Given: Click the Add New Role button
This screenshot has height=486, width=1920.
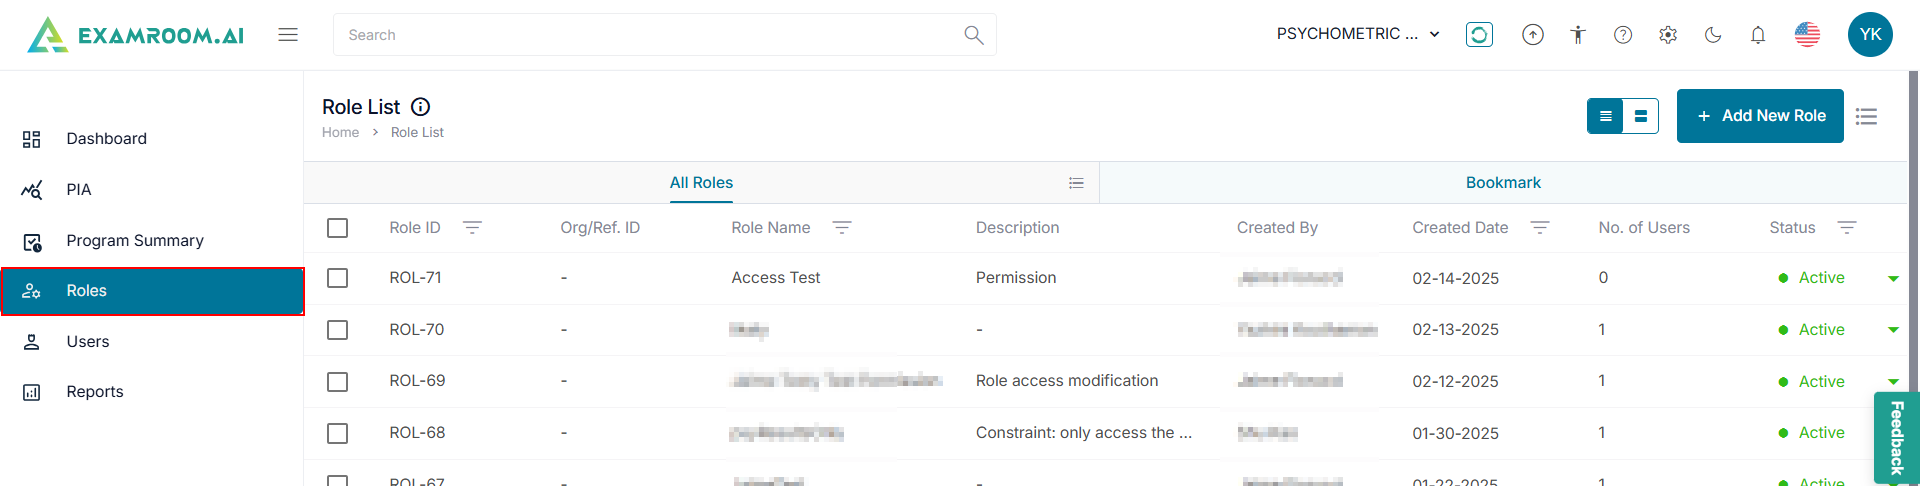Looking at the screenshot, I should [x=1760, y=116].
